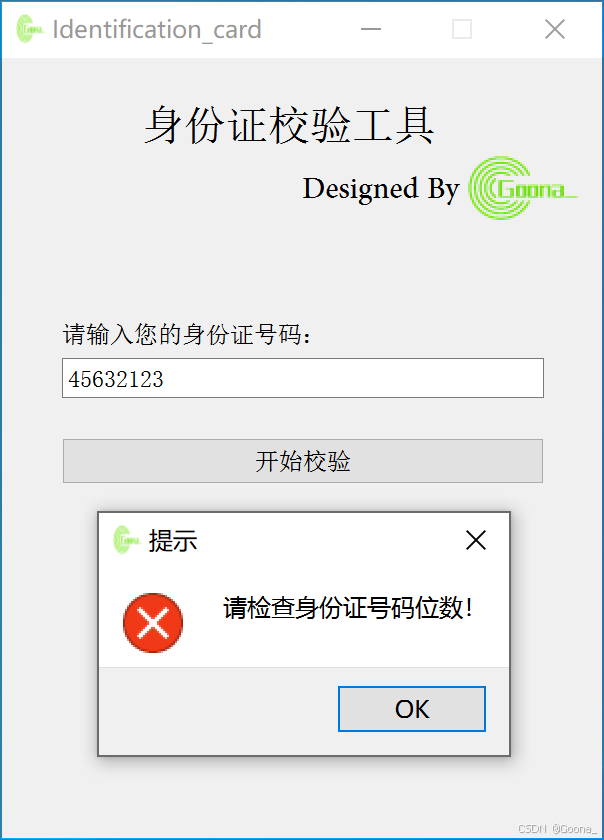Screen dimensions: 604x840
Task: Click the 身份证校验工具 heading
Action: 289,125
